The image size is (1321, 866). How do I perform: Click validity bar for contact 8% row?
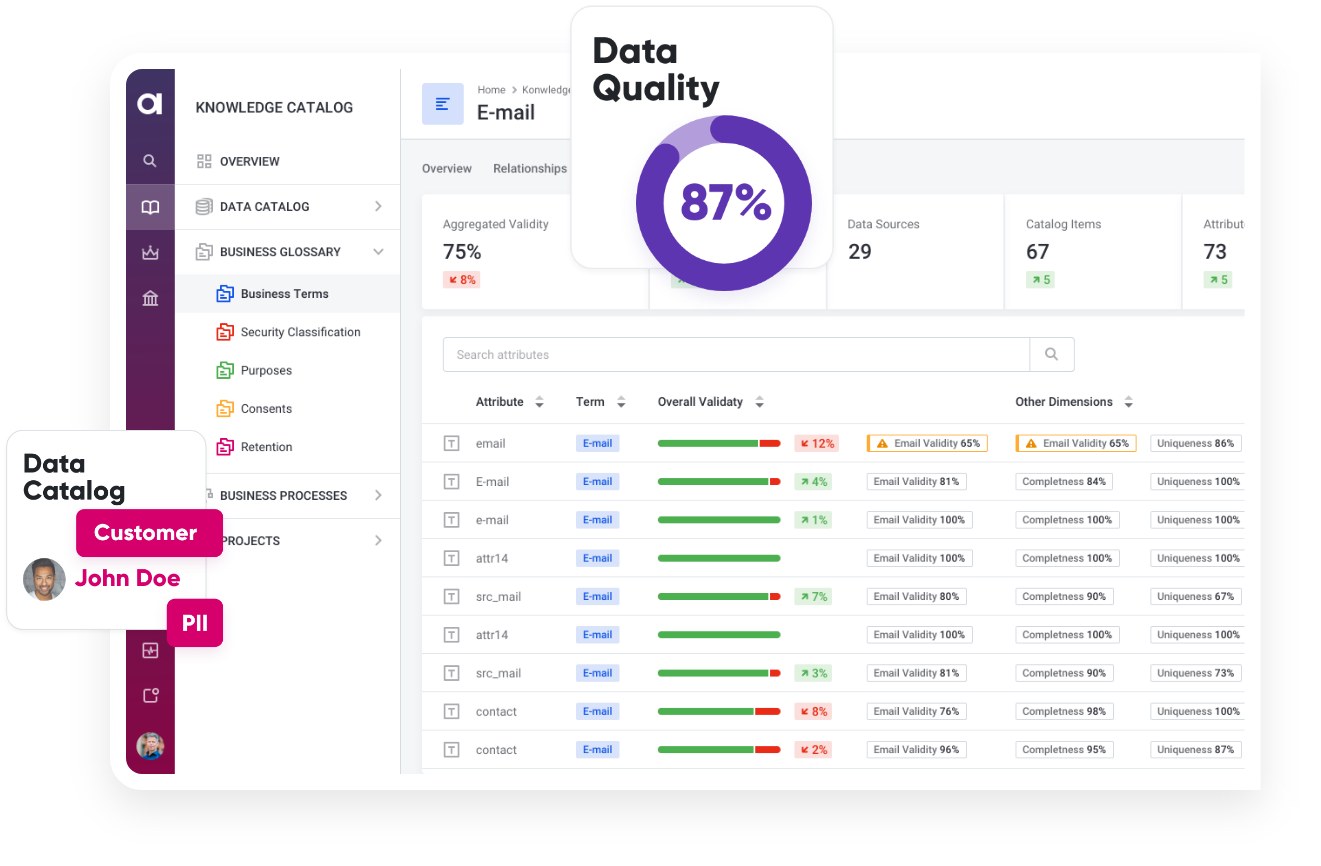coord(719,711)
